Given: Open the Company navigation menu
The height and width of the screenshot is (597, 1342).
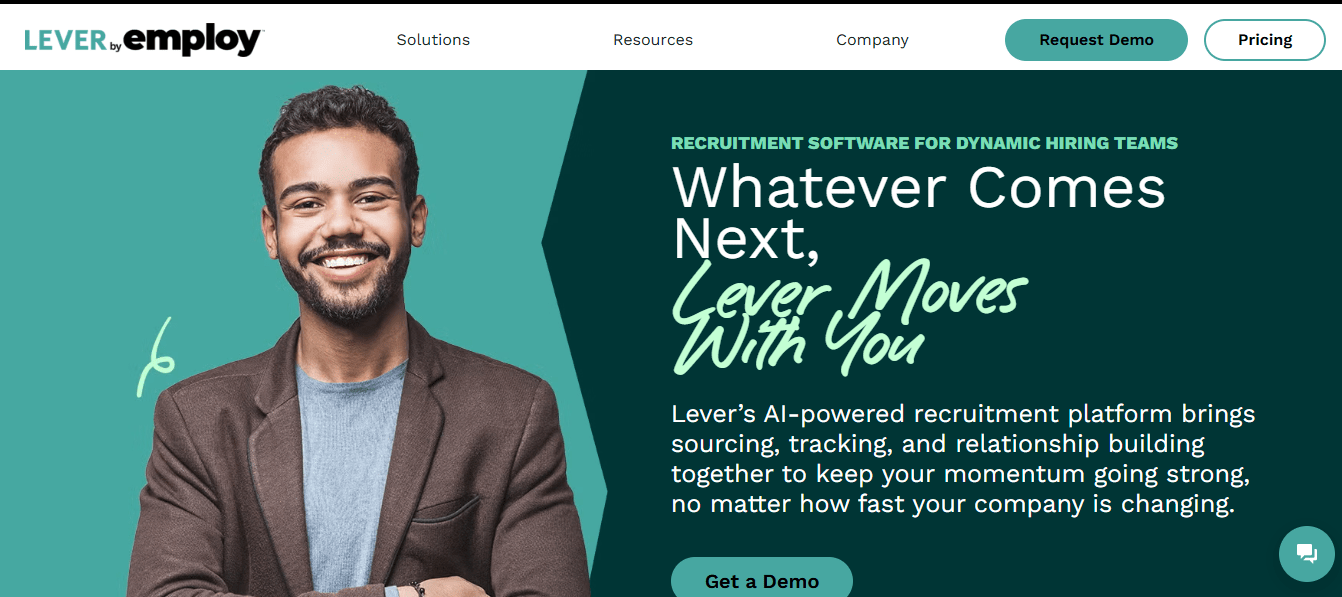Looking at the screenshot, I should tap(872, 40).
